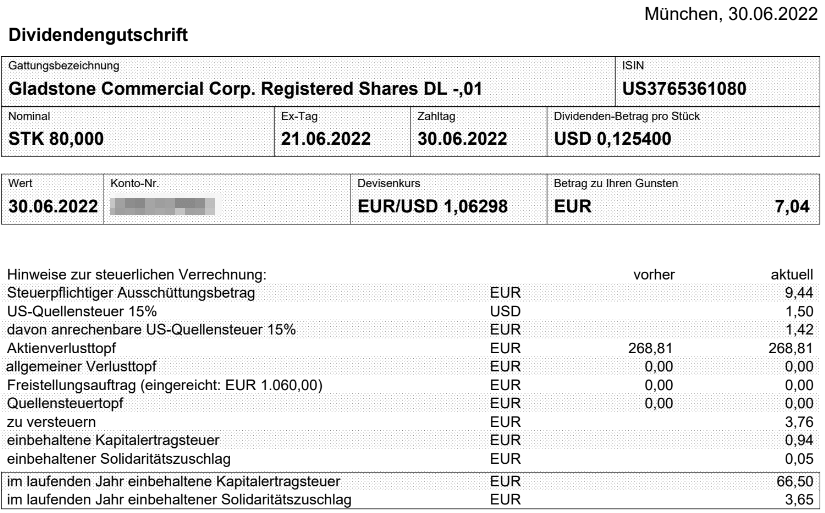The height and width of the screenshot is (513, 825).
Task: Click the München, 30.06.2022 date line
Action: [731, 14]
